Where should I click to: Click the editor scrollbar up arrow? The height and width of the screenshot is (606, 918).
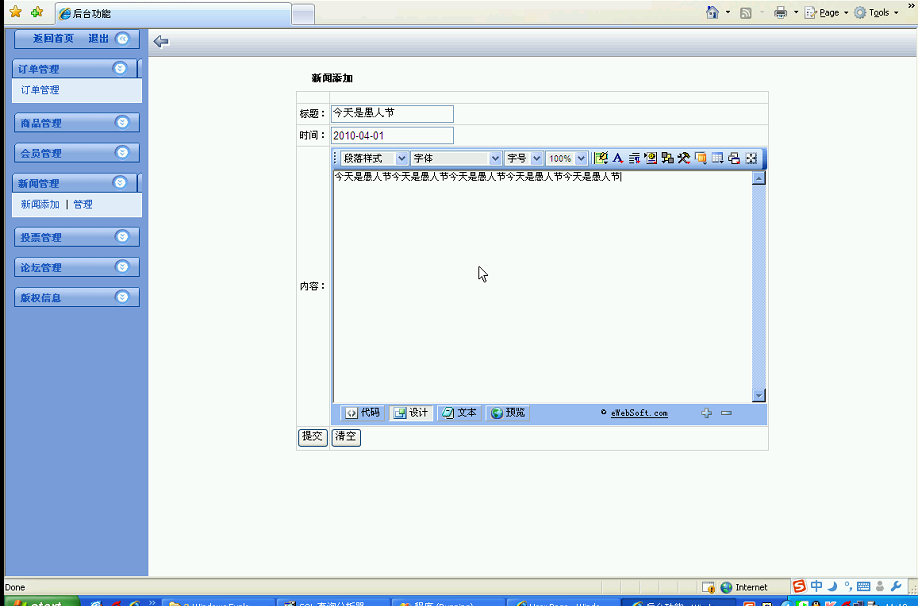tap(759, 178)
